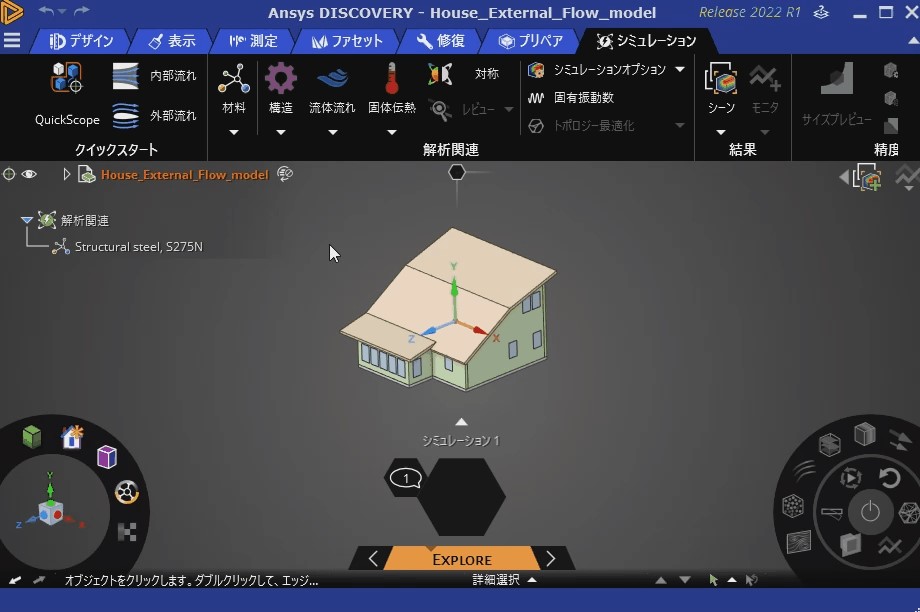Open the dropdown arrow under 材料
Image resolution: width=920 pixels, height=612 pixels.
[234, 133]
